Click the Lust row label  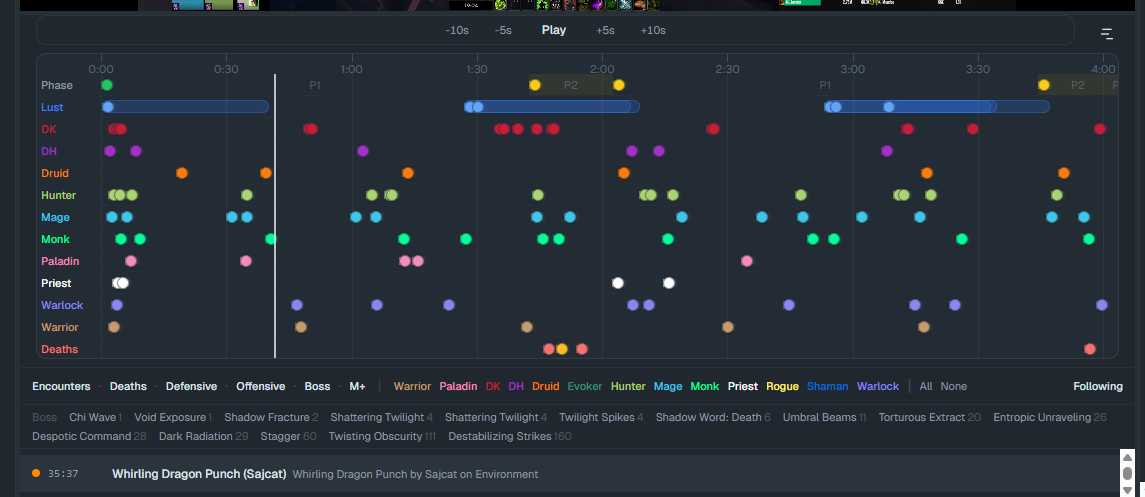(52, 107)
